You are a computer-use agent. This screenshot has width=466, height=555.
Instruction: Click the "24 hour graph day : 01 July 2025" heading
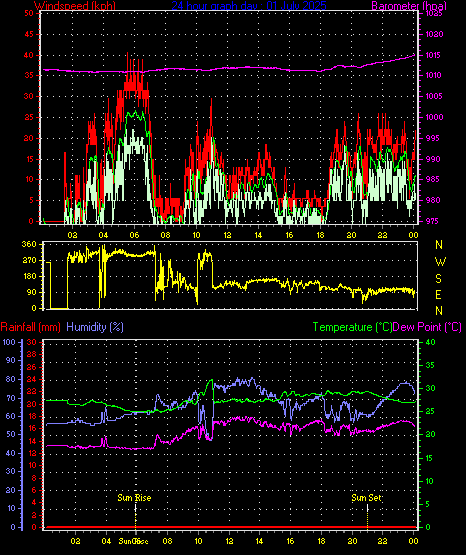pos(249,6)
